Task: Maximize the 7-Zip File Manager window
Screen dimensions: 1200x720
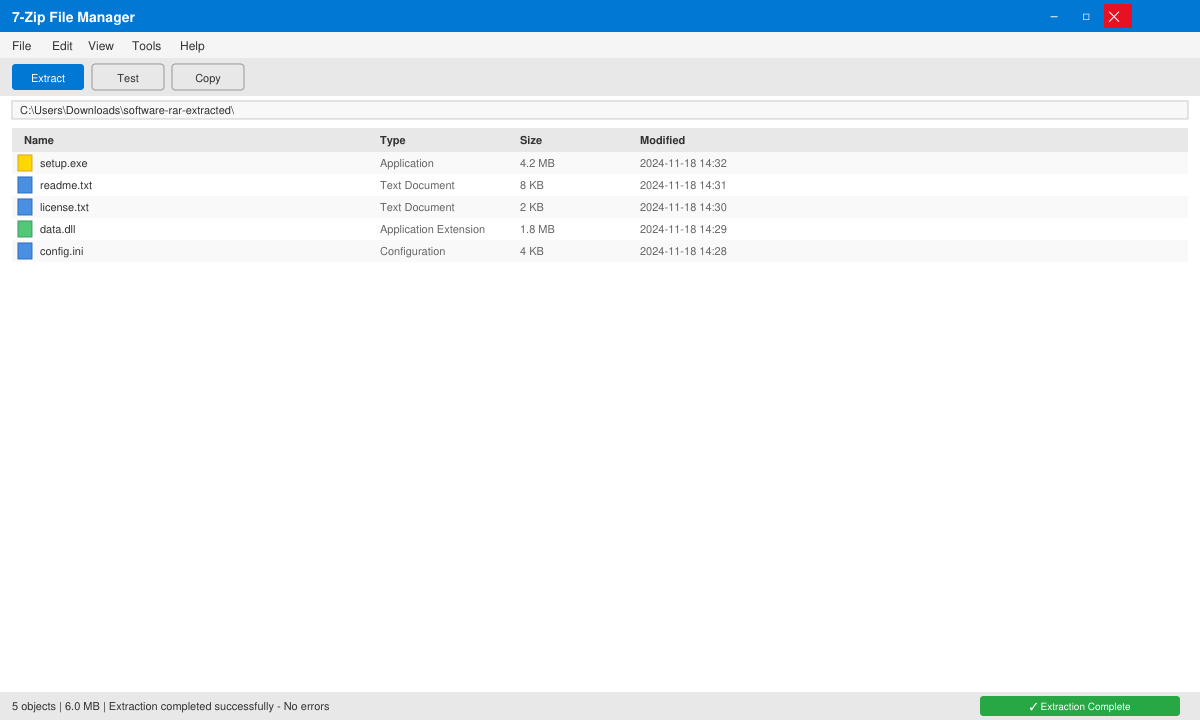Action: click(1086, 16)
